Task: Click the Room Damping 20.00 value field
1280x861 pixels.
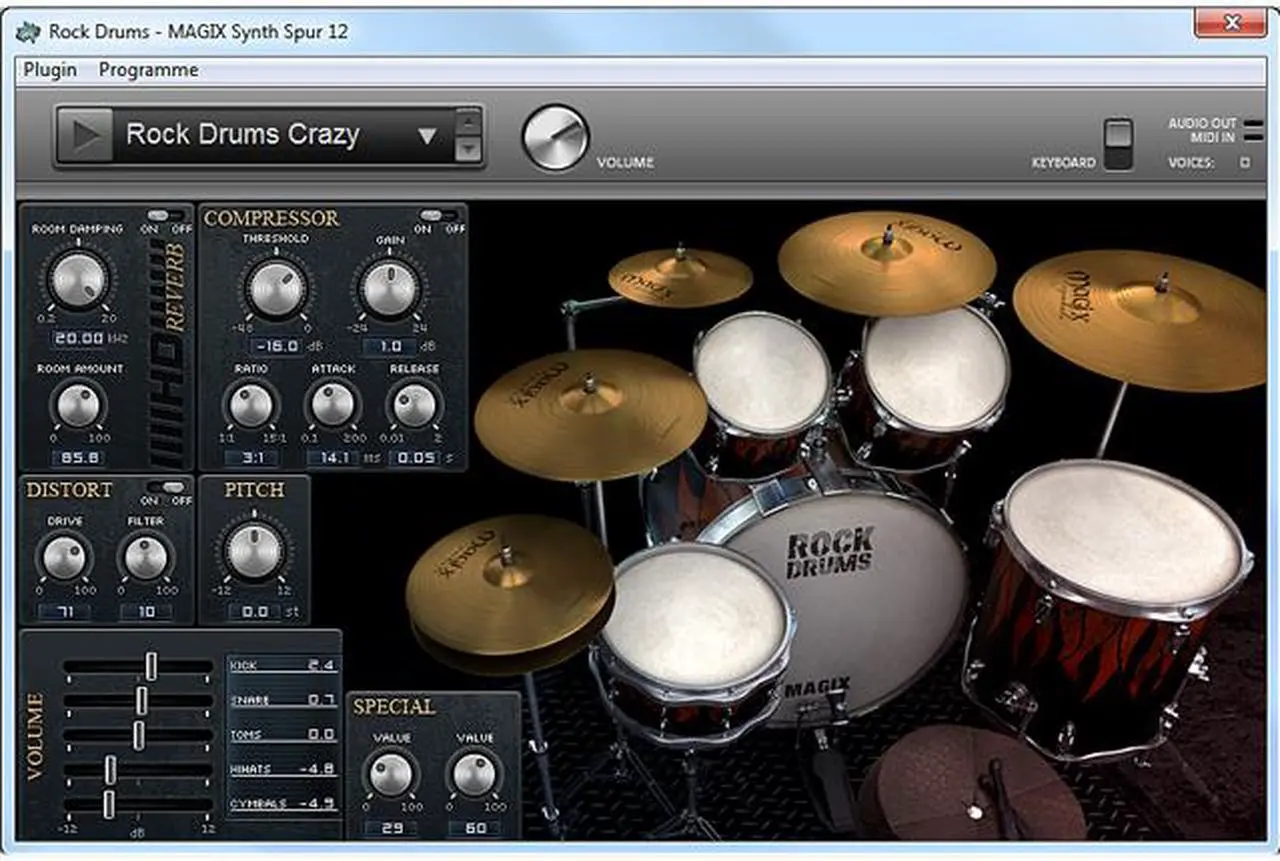Action: pyautogui.click(x=79, y=339)
